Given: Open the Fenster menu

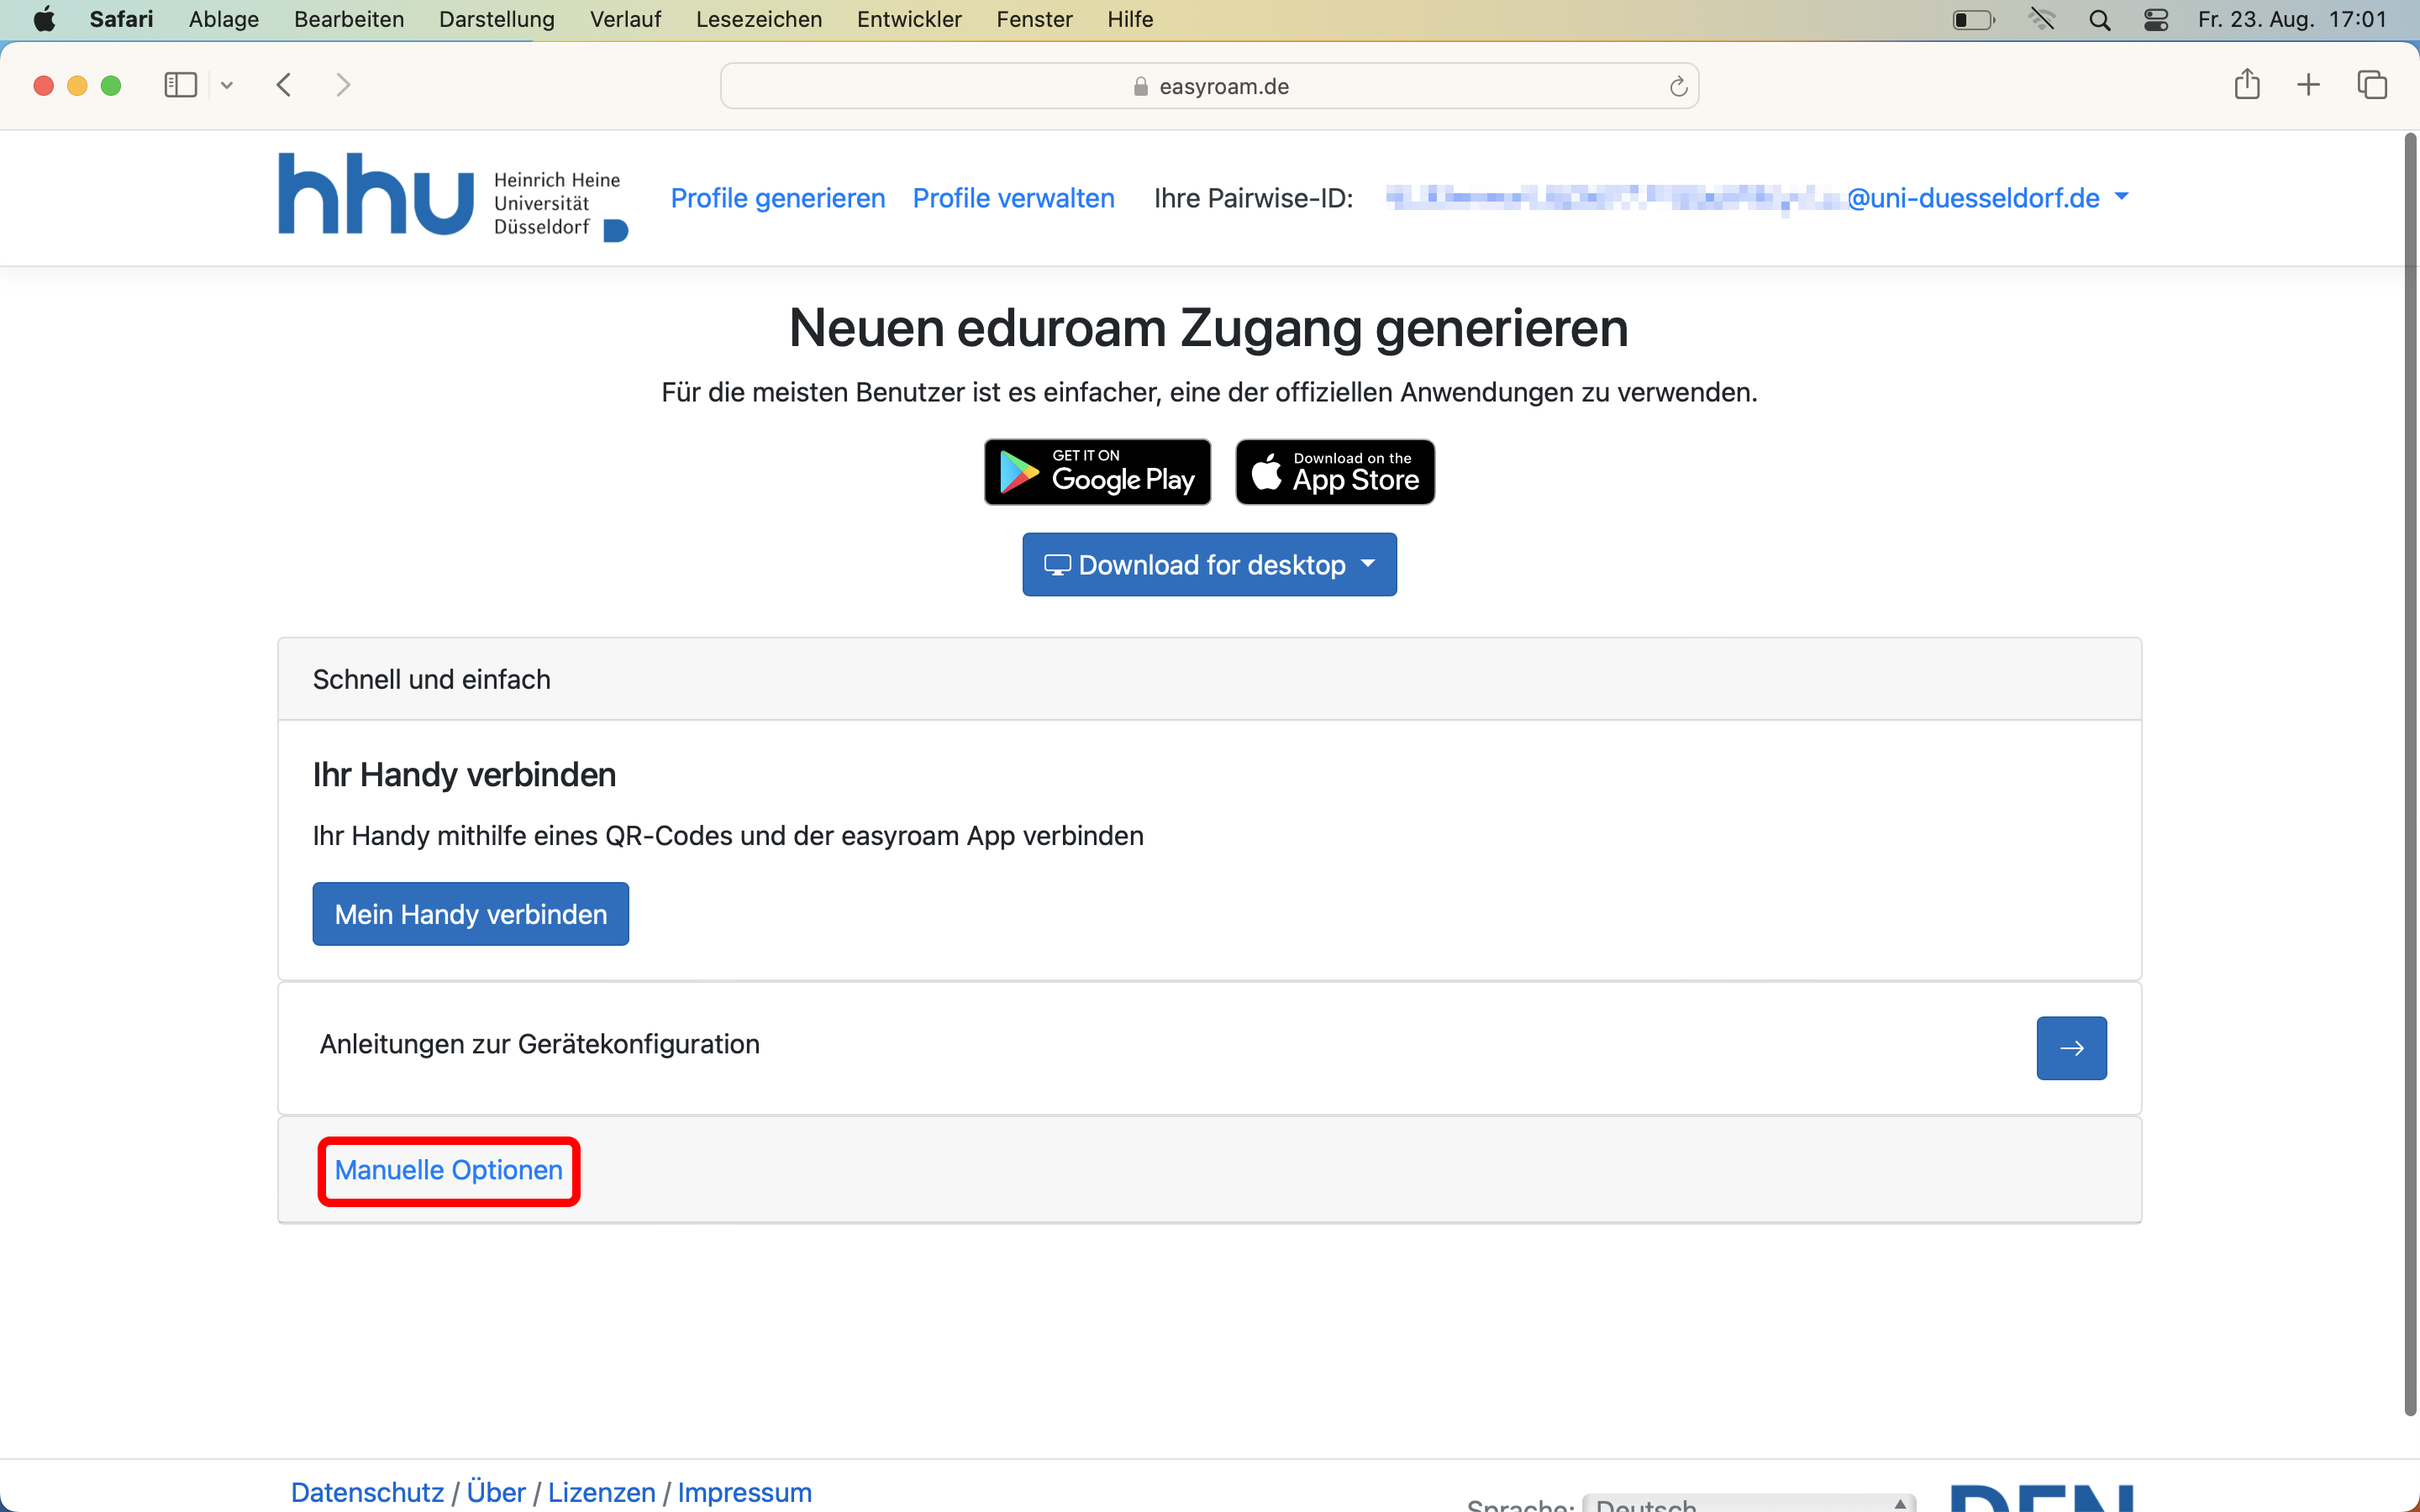Looking at the screenshot, I should click(1034, 19).
